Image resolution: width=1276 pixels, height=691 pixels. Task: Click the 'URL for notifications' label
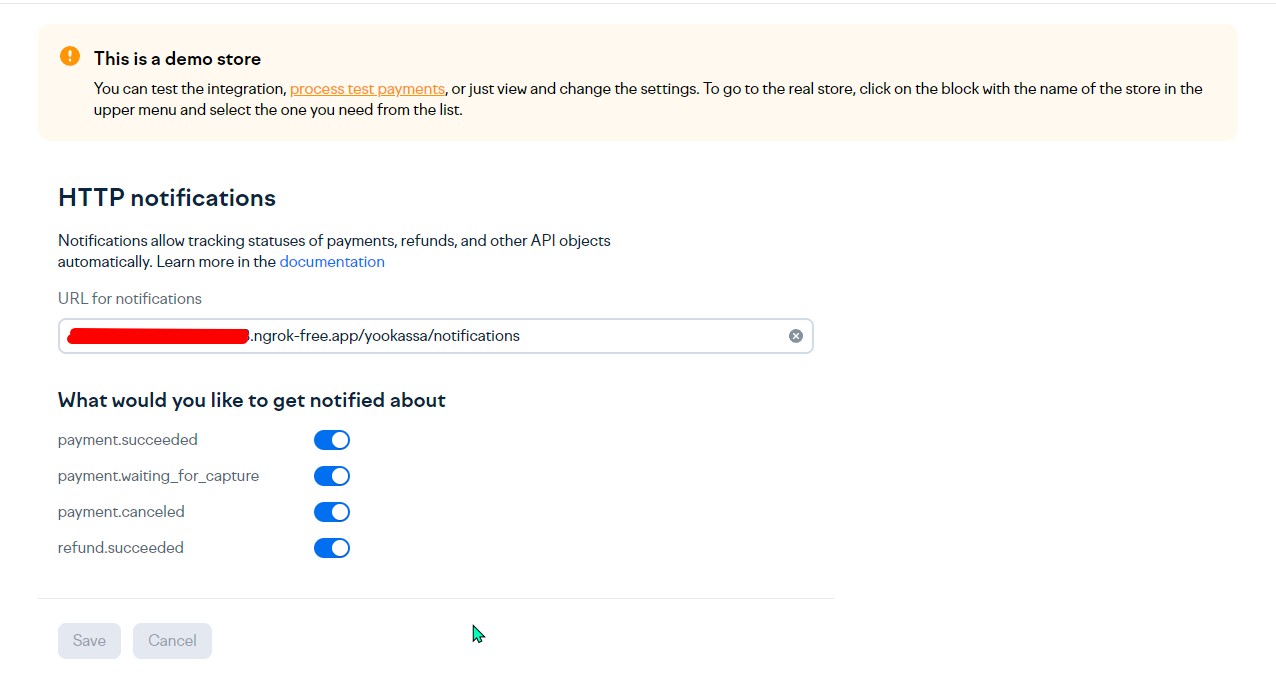point(130,299)
